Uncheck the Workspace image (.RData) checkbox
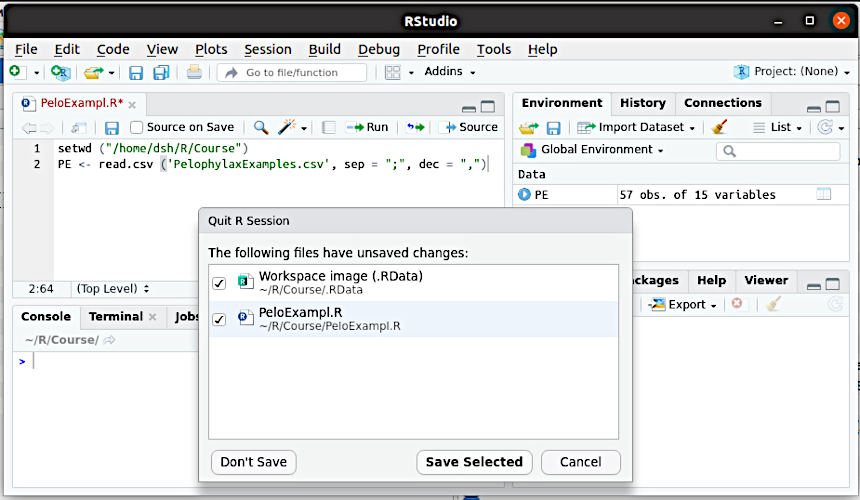 coord(219,283)
